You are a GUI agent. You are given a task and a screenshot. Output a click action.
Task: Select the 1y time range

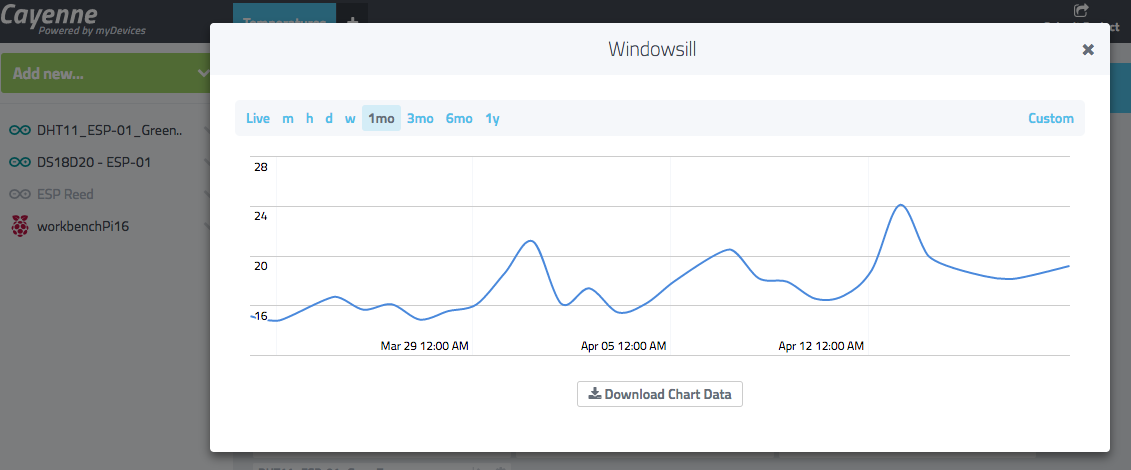click(492, 118)
